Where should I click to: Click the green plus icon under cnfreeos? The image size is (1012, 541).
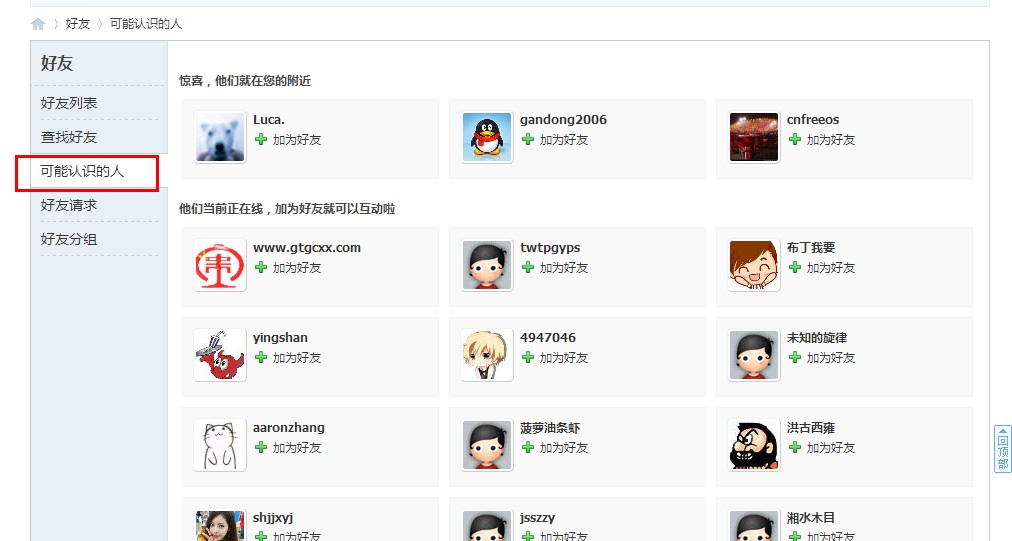pos(795,140)
